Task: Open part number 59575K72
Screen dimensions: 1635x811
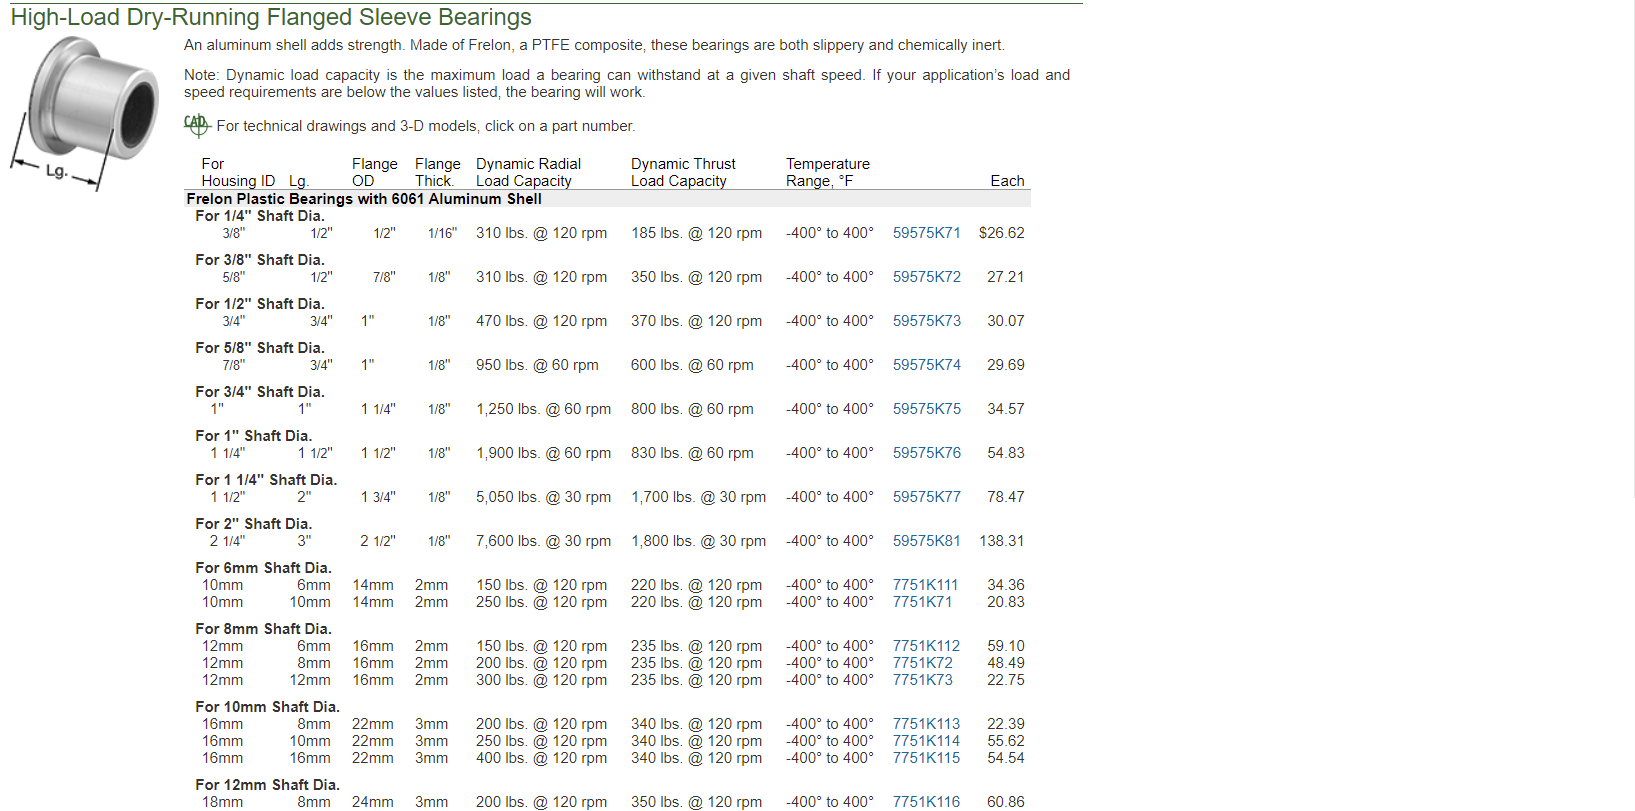Action: (x=926, y=277)
